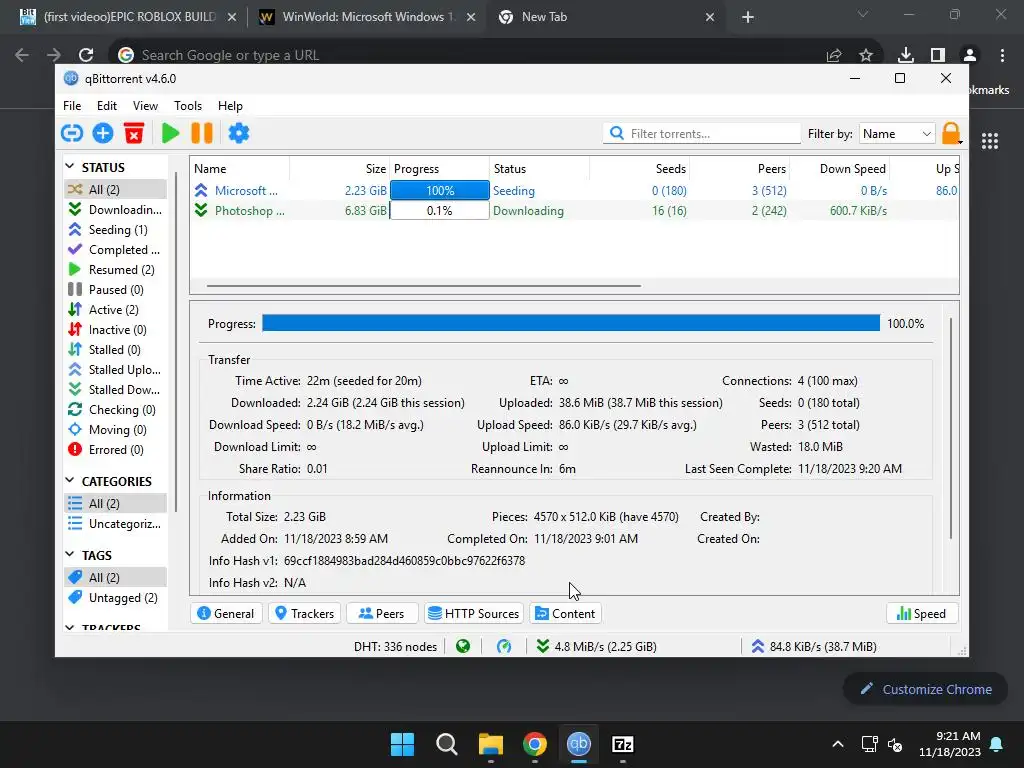Select Active (2) status filter
Viewport: 1024px width, 768px height.
116,310
